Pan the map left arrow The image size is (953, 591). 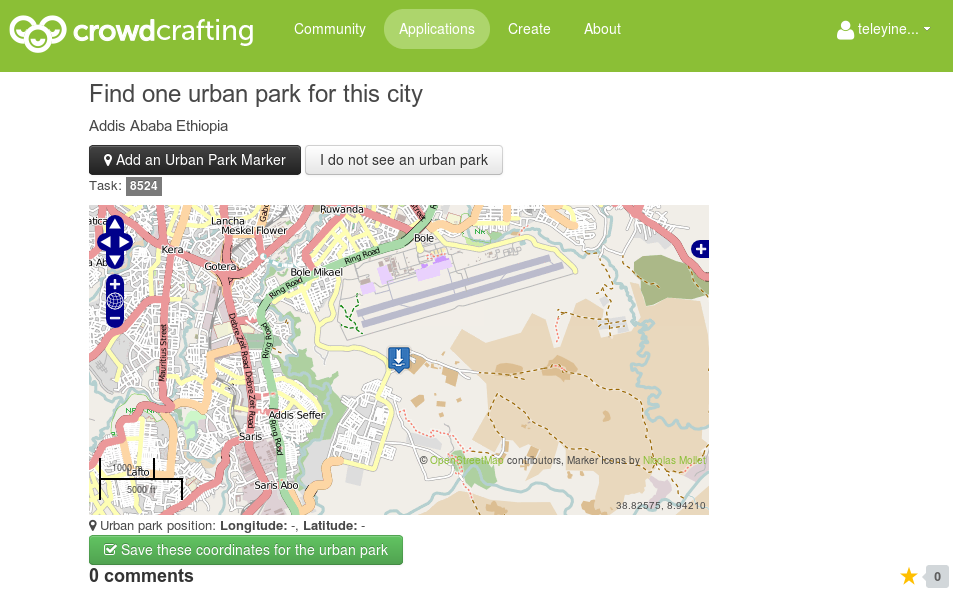pos(105,242)
